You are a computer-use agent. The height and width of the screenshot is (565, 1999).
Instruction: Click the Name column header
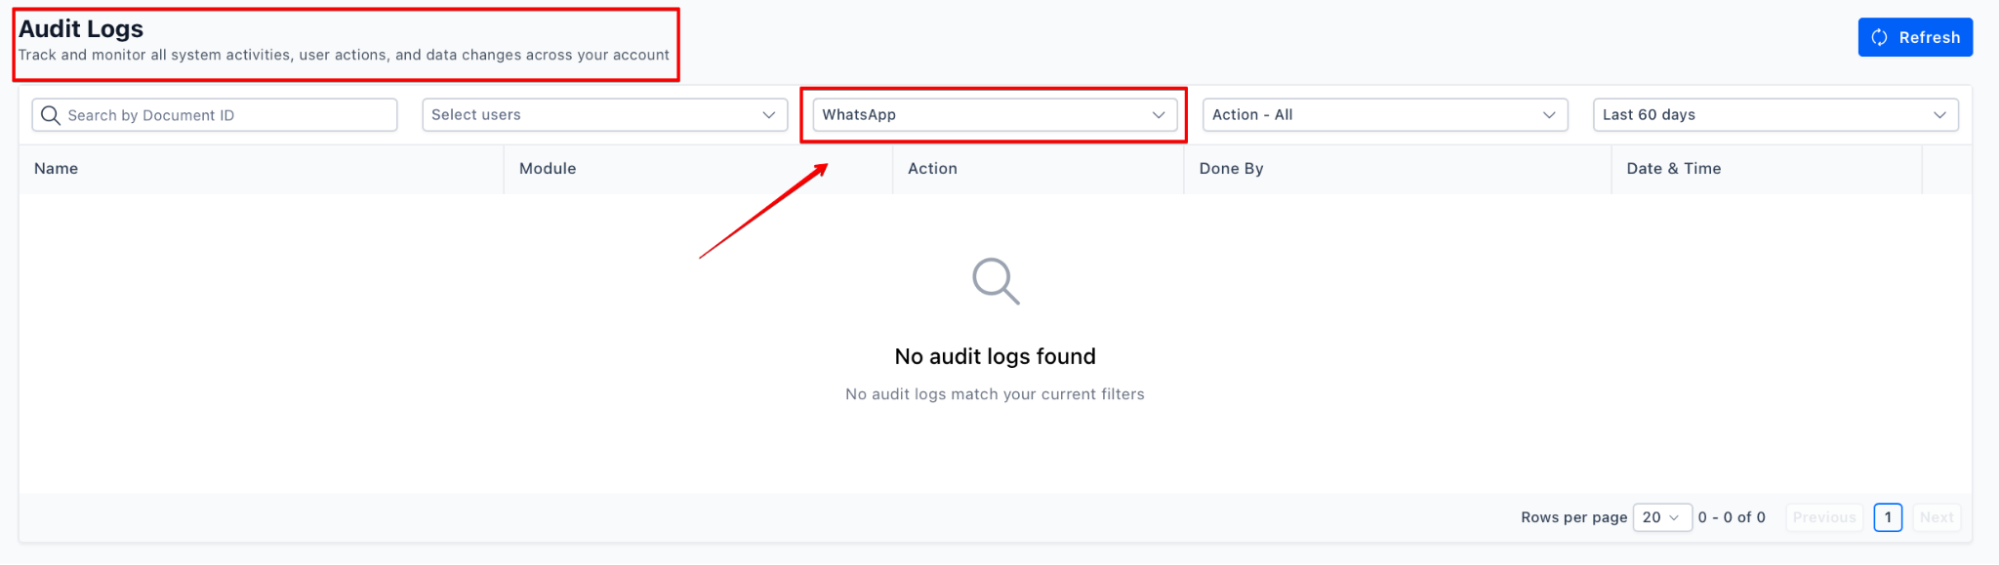(x=56, y=168)
